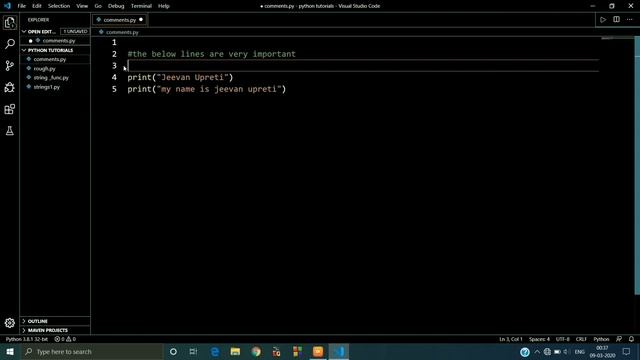Open the Explorer view in activity bar
Screen dimensions: 640x360
10,22
